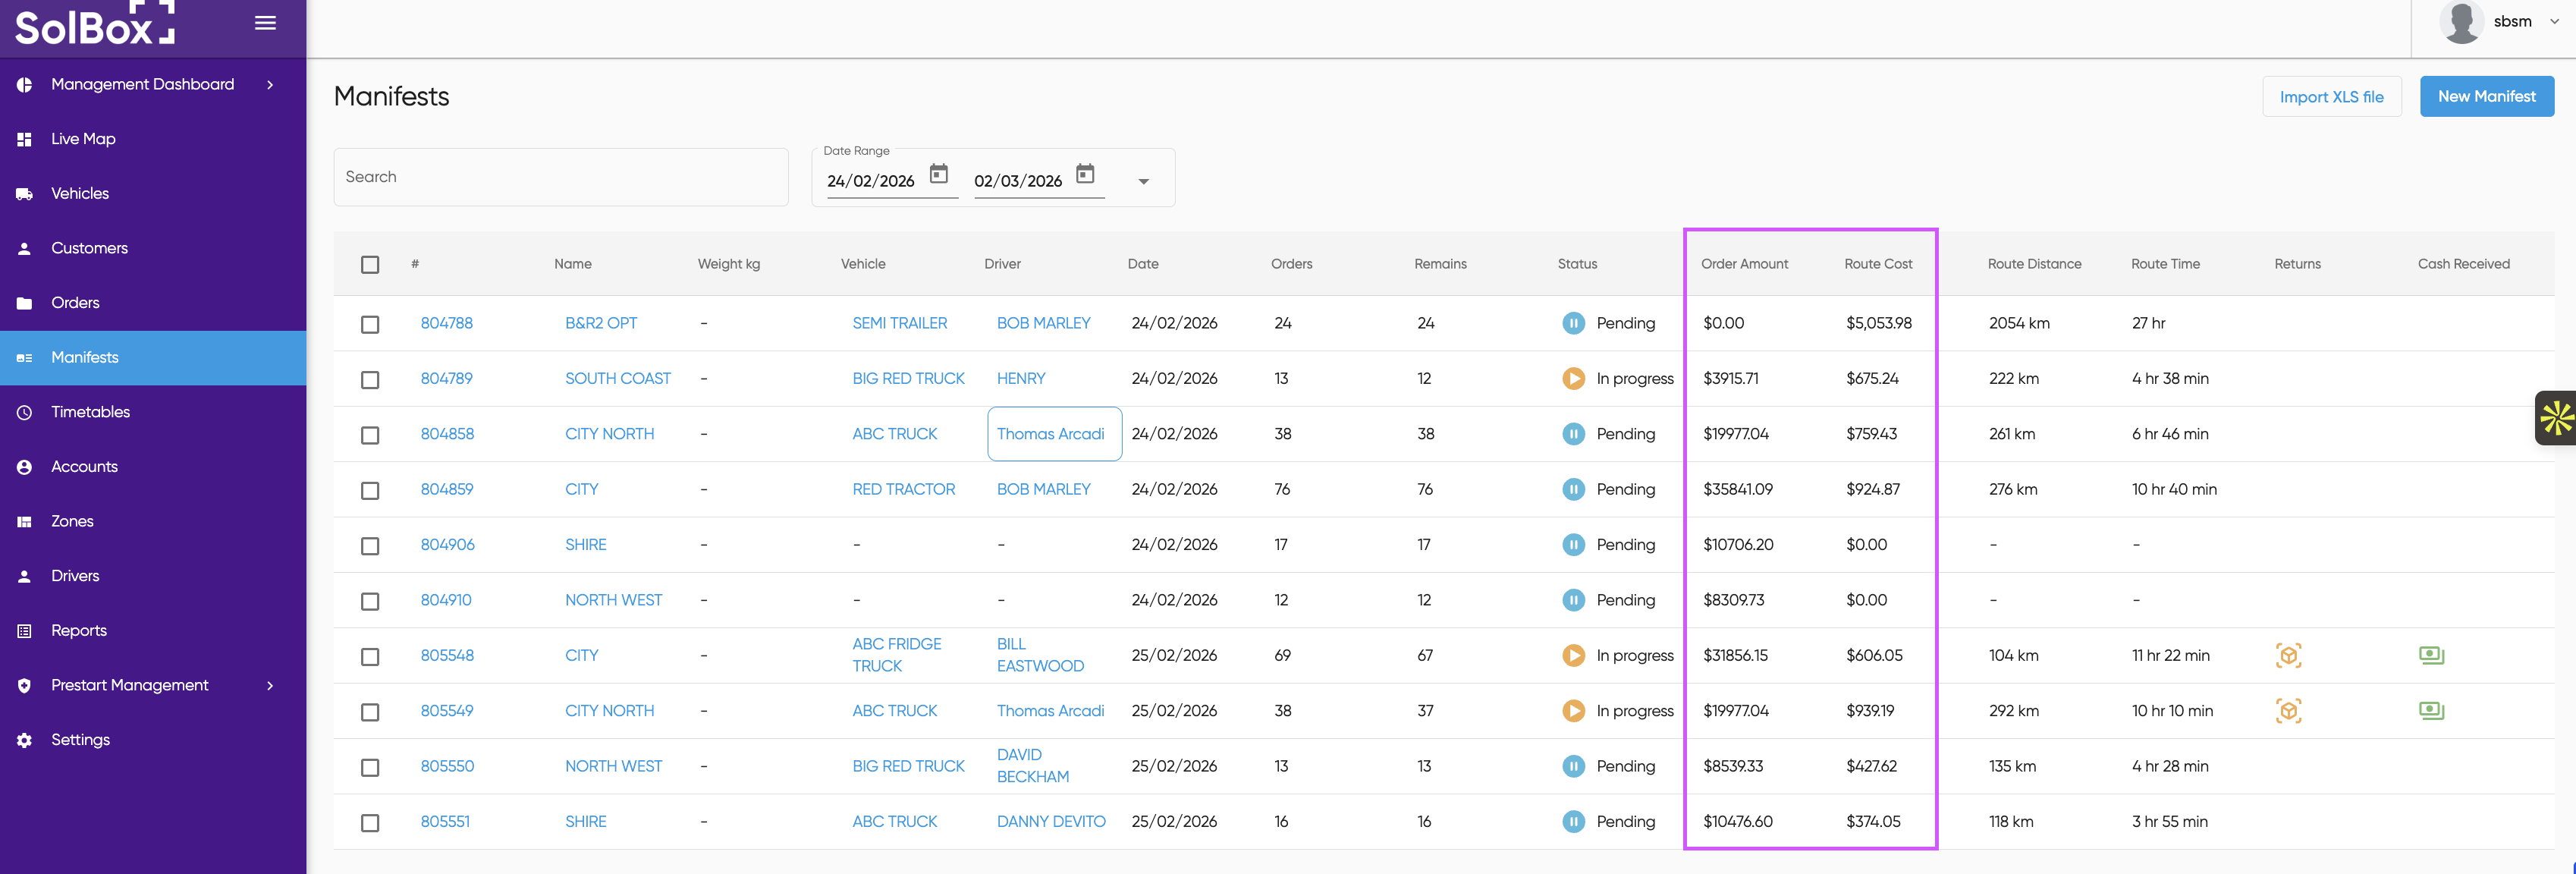Expand the Management Dashboard submenu chevron
This screenshot has height=874, width=2576.
coord(270,85)
